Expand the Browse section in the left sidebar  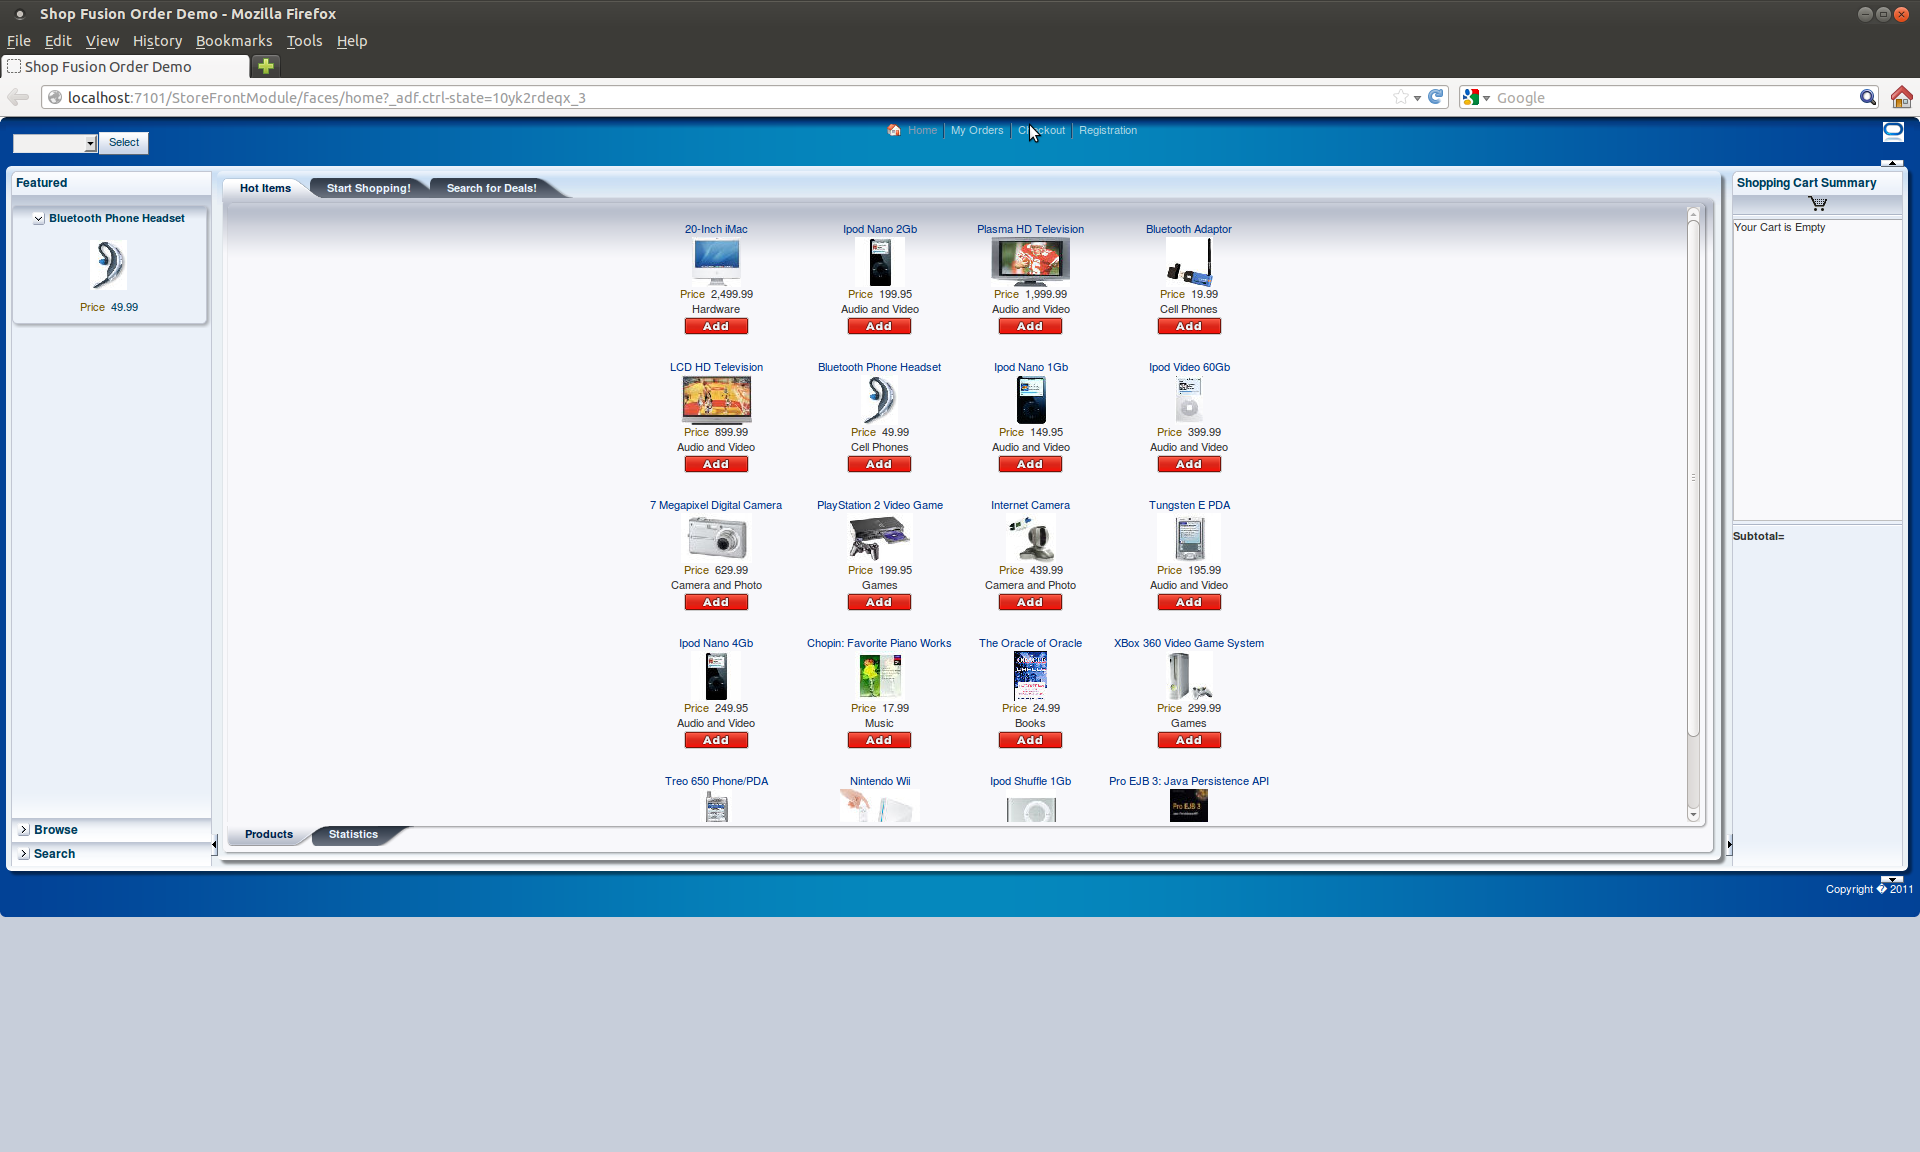pyautogui.click(x=22, y=829)
